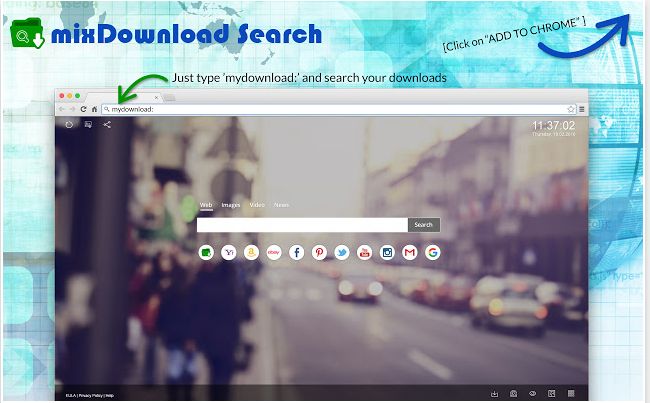This screenshot has width=650, height=403.
Task: Open the Chrome hamburger menu
Action: (582, 109)
